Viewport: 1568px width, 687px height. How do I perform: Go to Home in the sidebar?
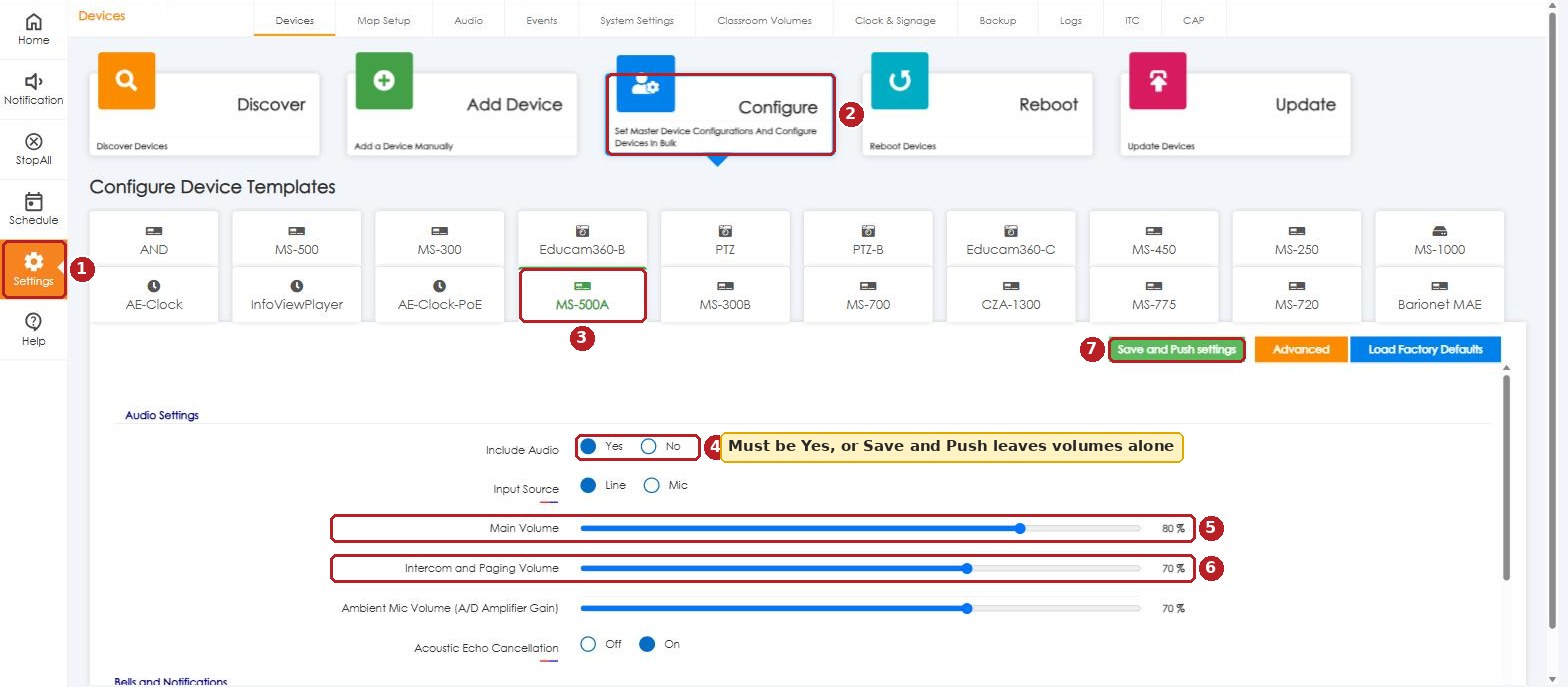(33, 29)
